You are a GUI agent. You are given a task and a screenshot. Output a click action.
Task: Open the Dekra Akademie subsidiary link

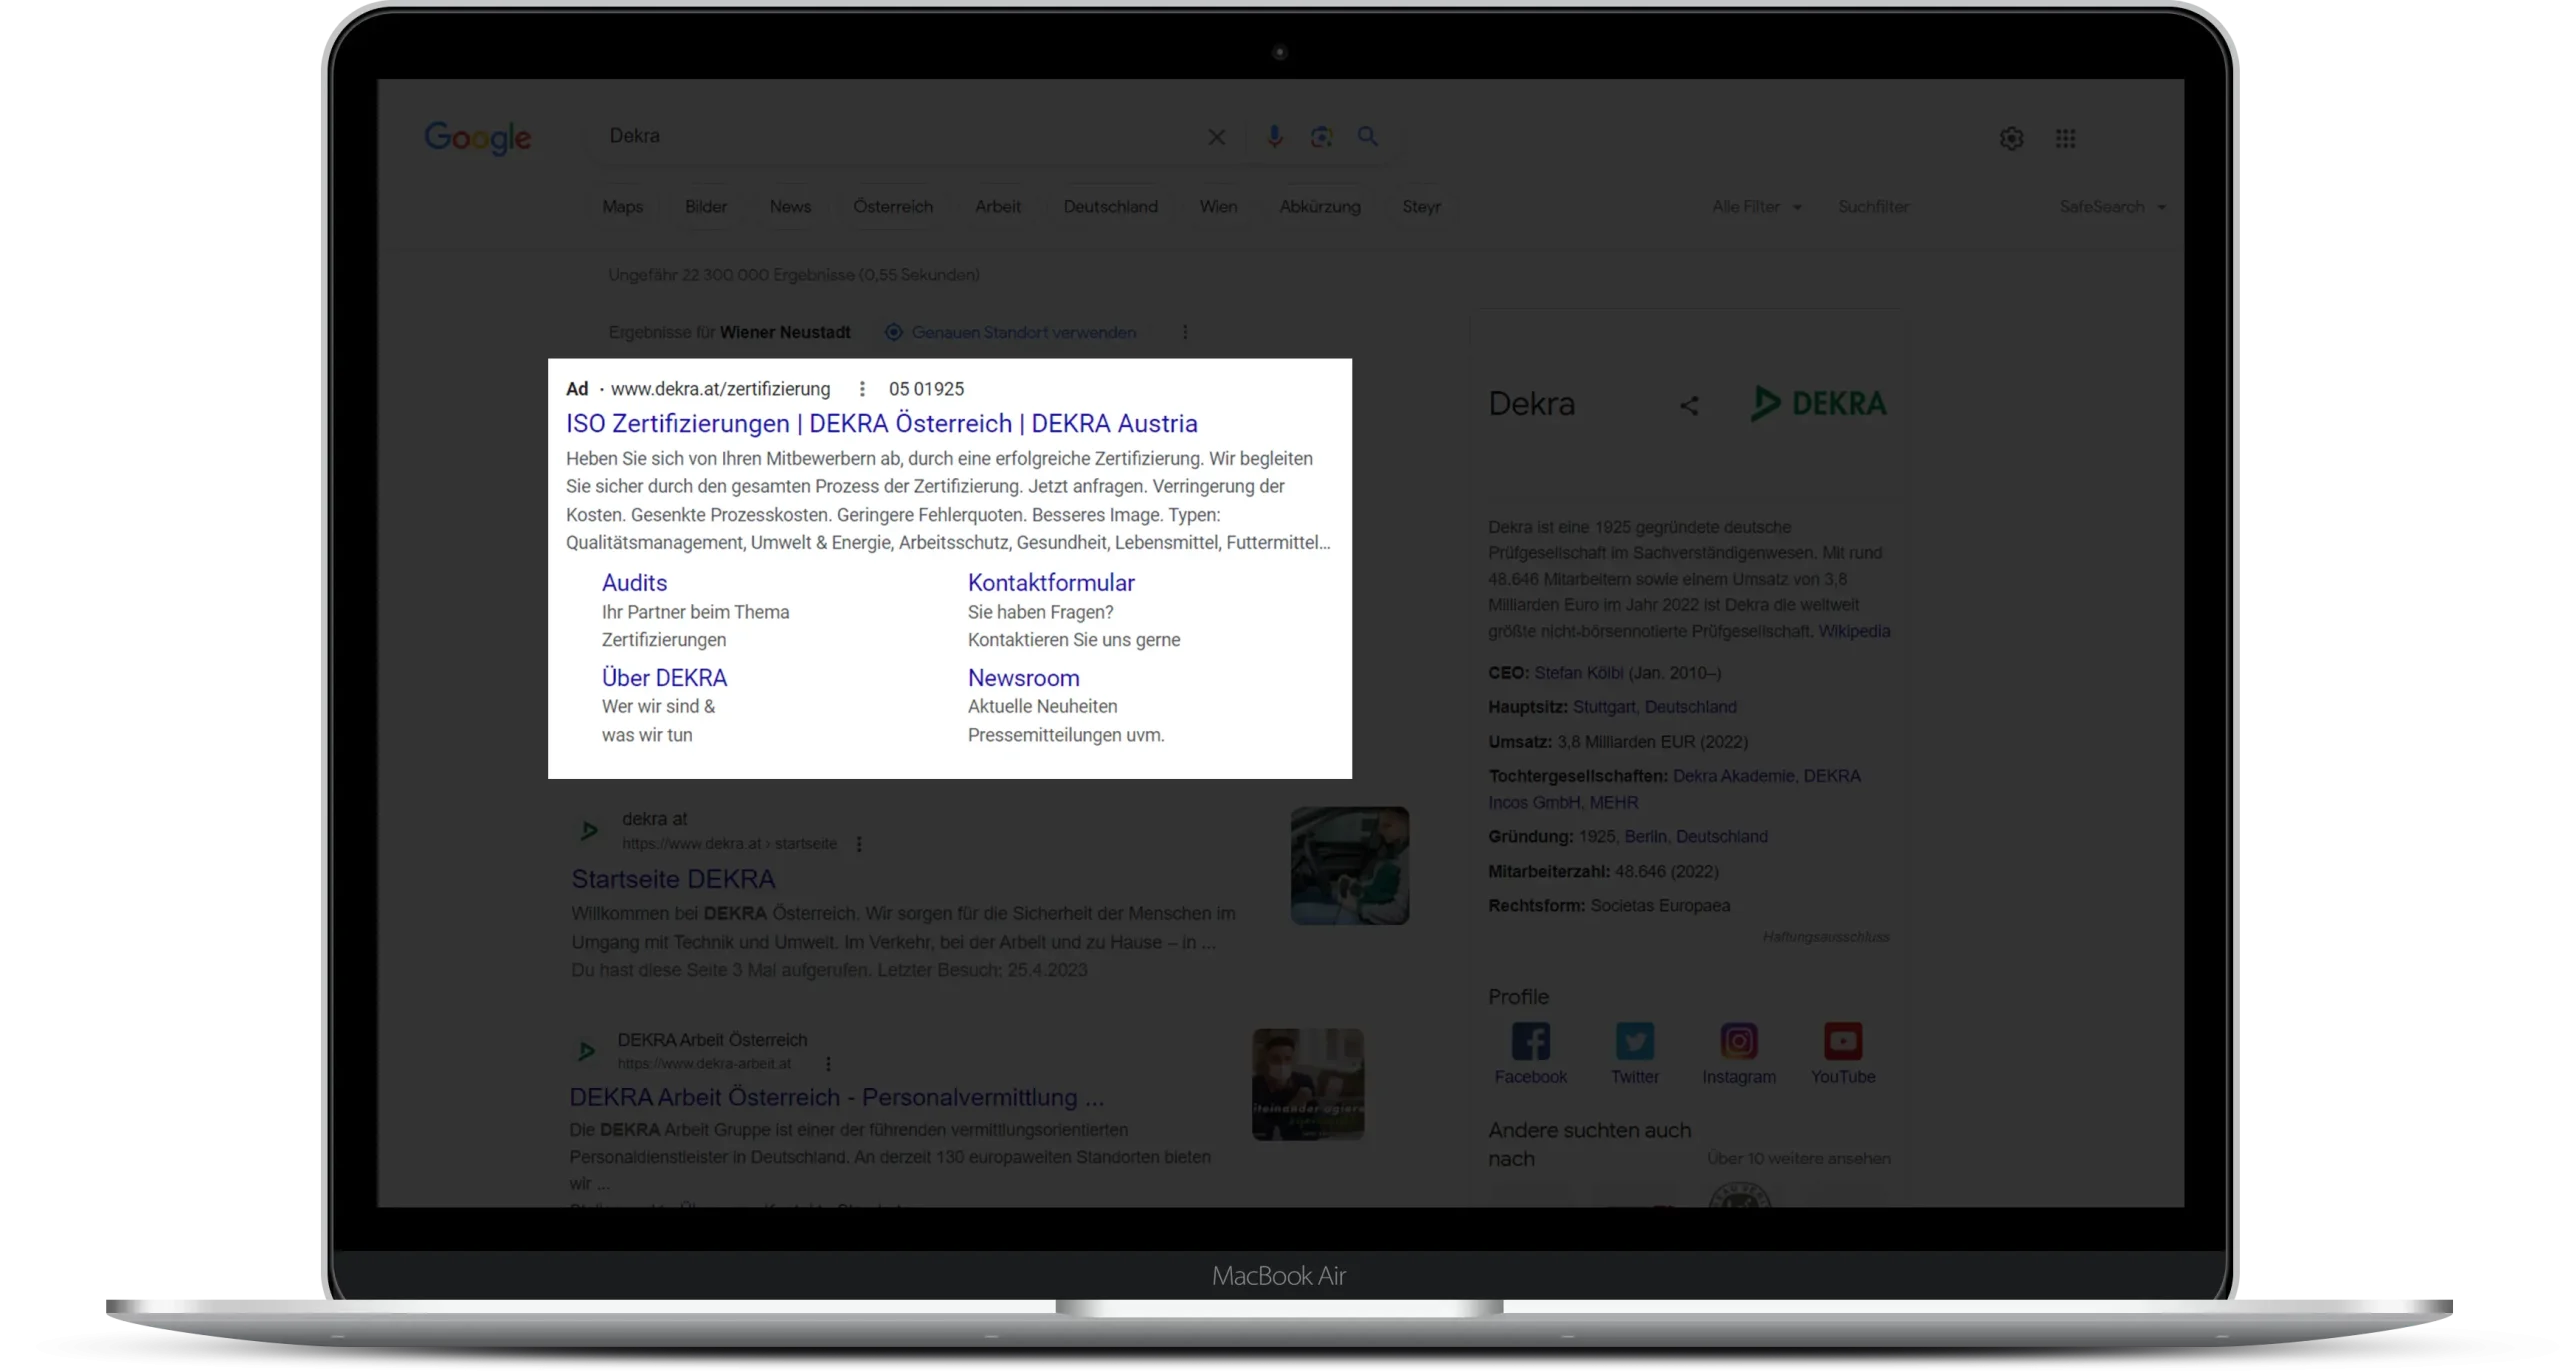[1733, 776]
